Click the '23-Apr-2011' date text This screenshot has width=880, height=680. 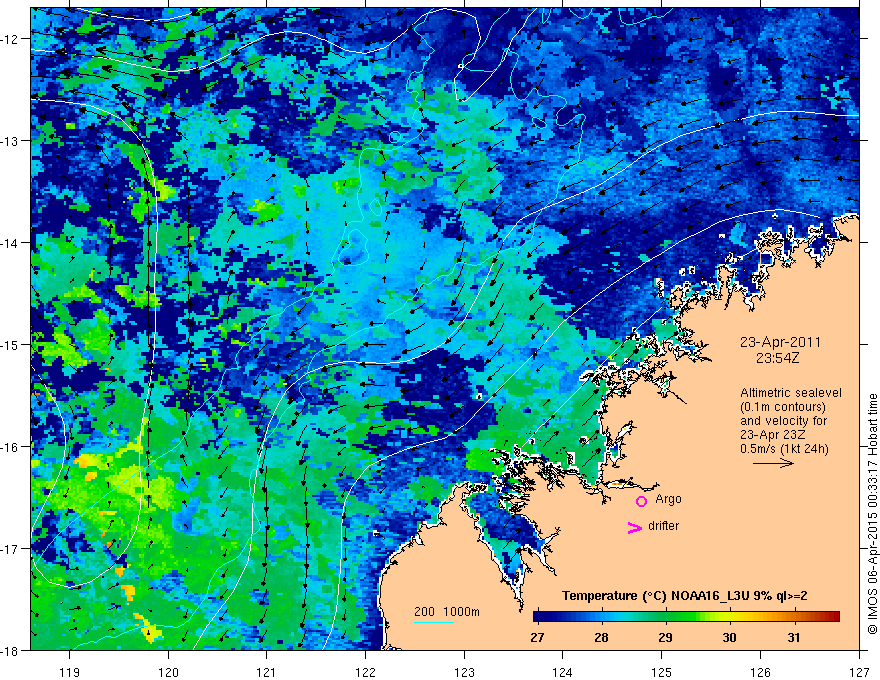coord(780,342)
